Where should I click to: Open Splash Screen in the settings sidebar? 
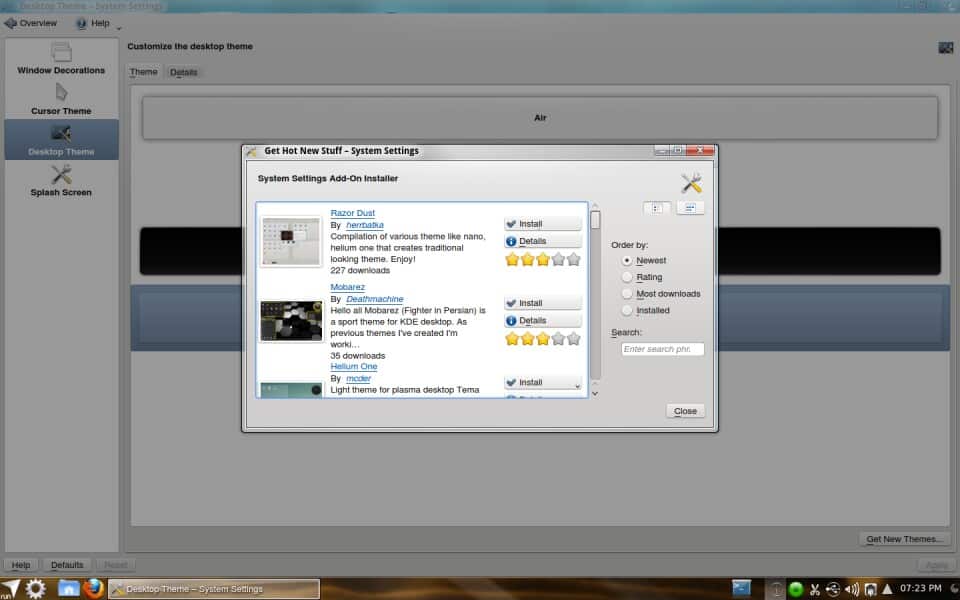click(61, 181)
